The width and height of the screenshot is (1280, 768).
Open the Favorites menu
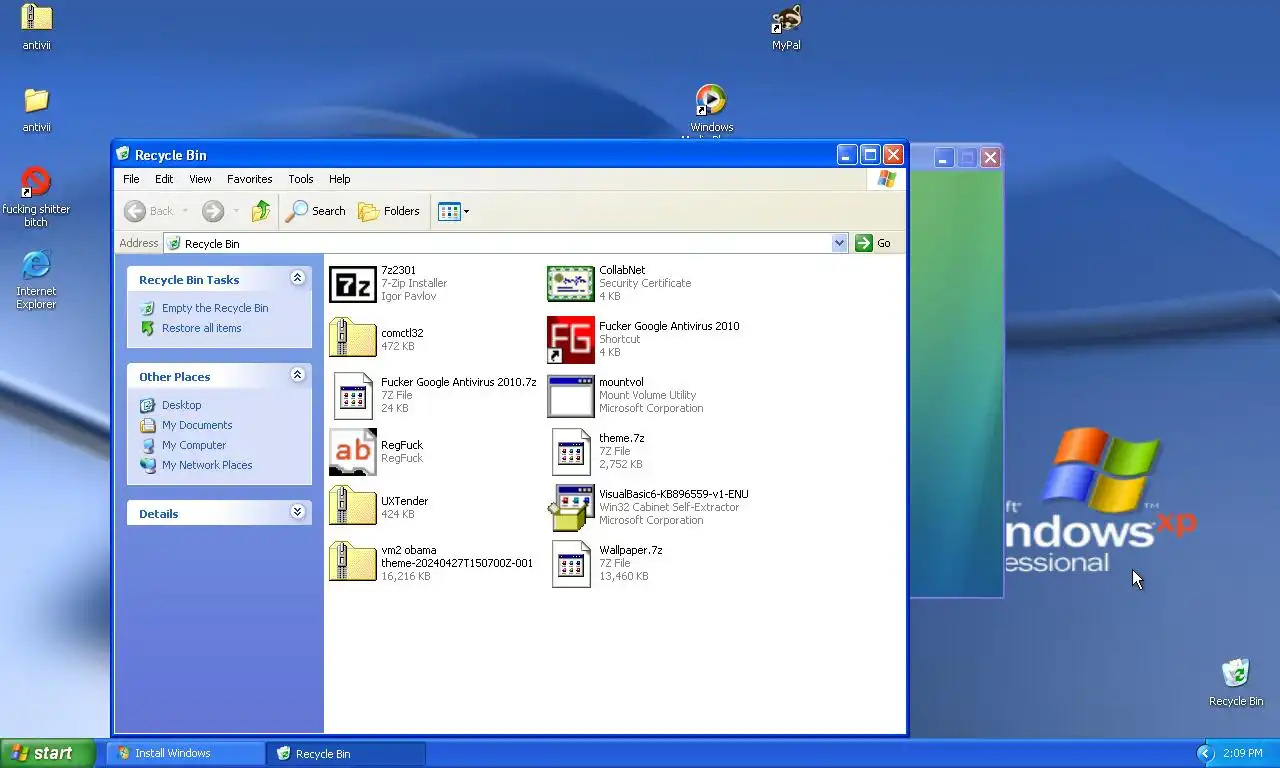click(x=250, y=179)
